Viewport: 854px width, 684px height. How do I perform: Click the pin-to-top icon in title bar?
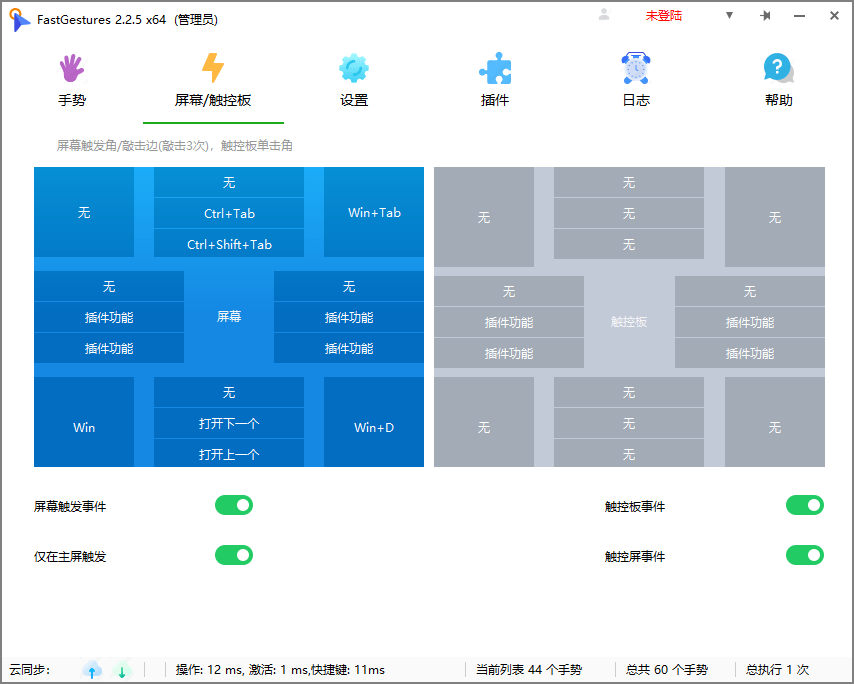(x=764, y=16)
